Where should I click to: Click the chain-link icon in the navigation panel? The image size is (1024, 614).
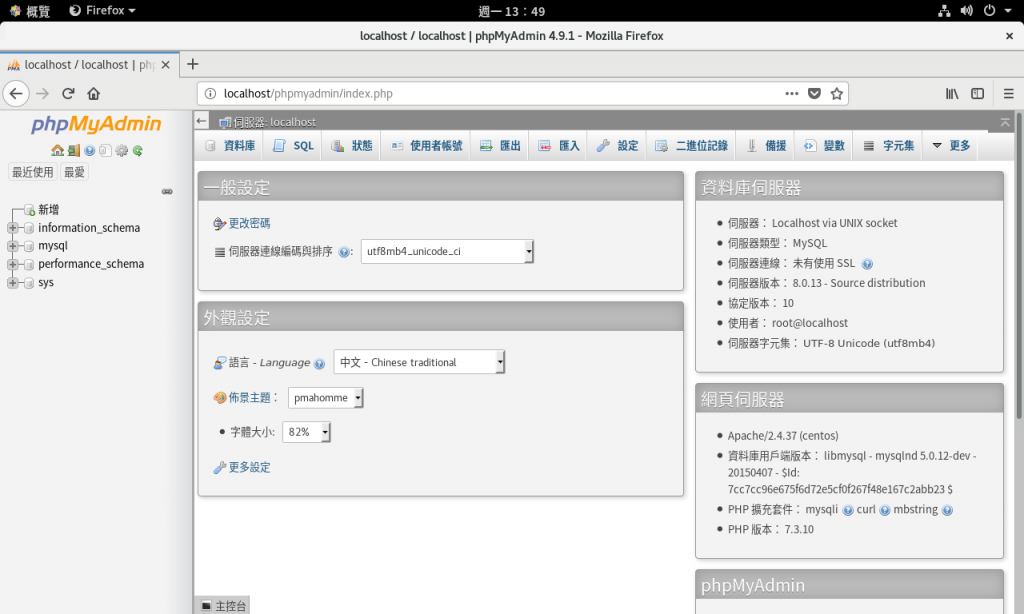[x=167, y=191]
